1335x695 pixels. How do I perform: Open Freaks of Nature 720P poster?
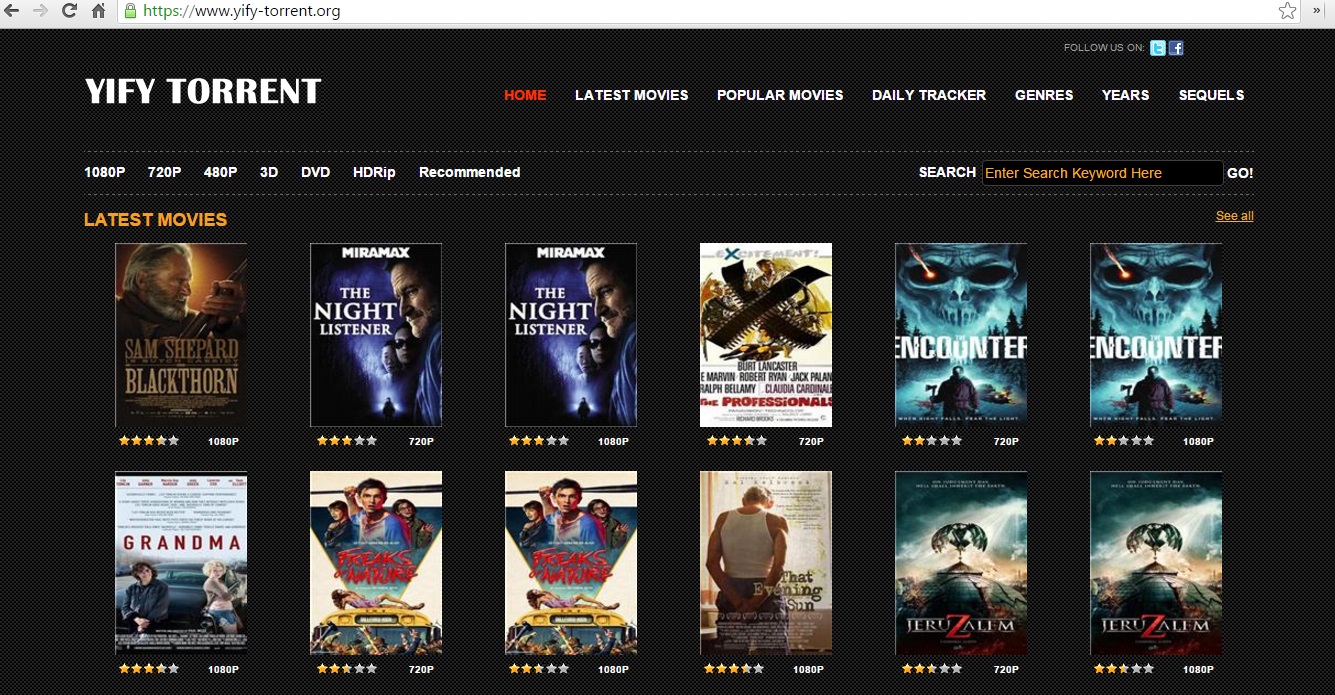click(376, 563)
